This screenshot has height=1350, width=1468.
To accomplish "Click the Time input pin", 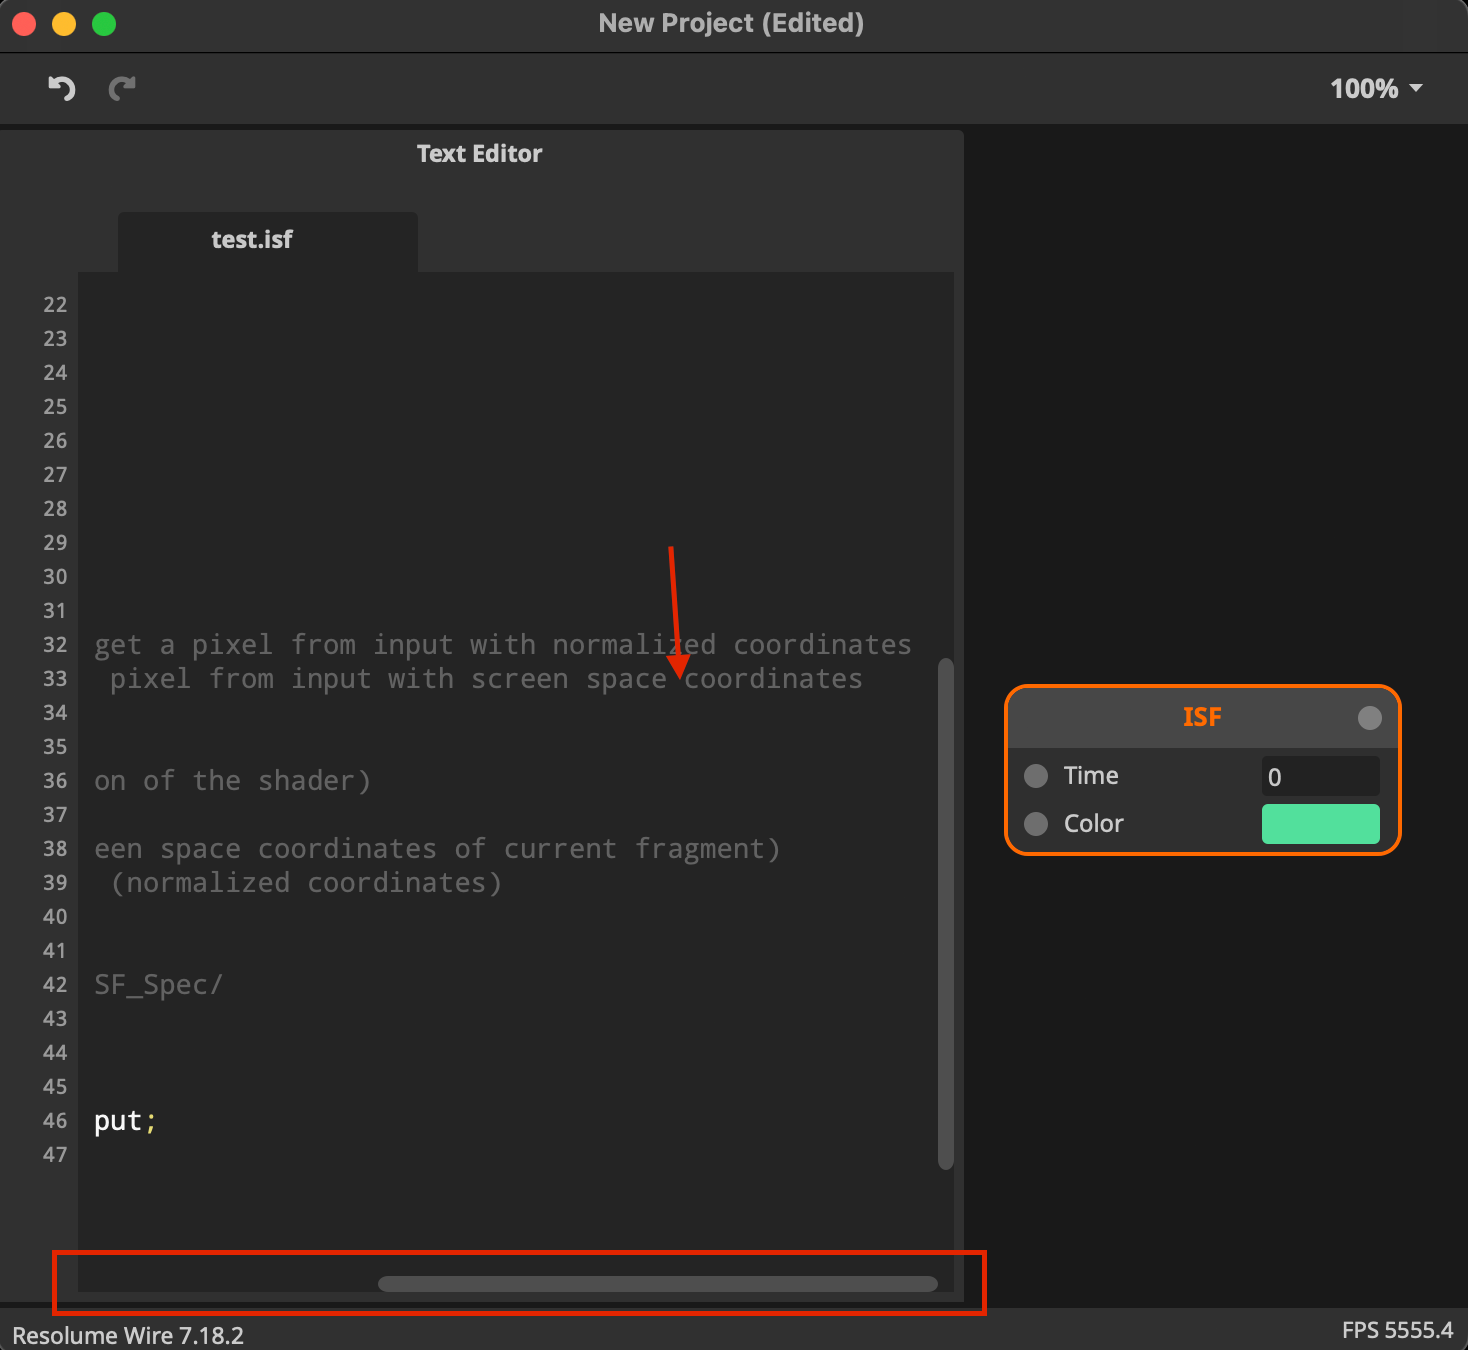I will click(1036, 776).
